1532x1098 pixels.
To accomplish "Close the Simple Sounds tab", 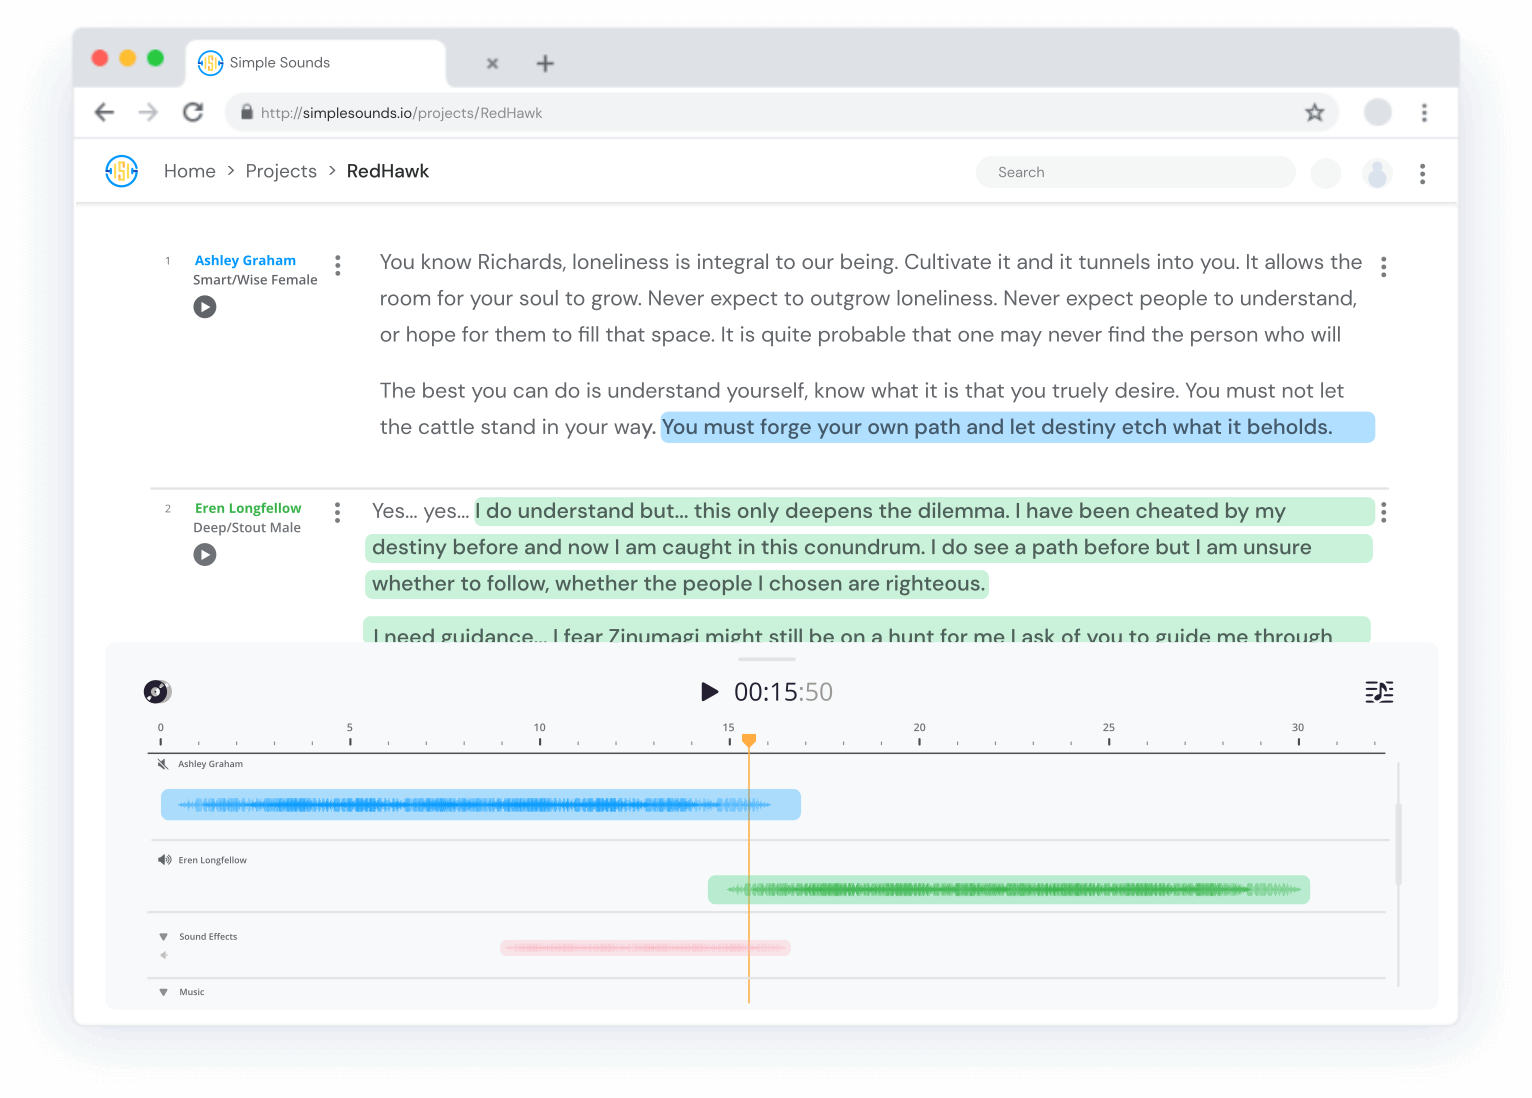I will pos(492,63).
